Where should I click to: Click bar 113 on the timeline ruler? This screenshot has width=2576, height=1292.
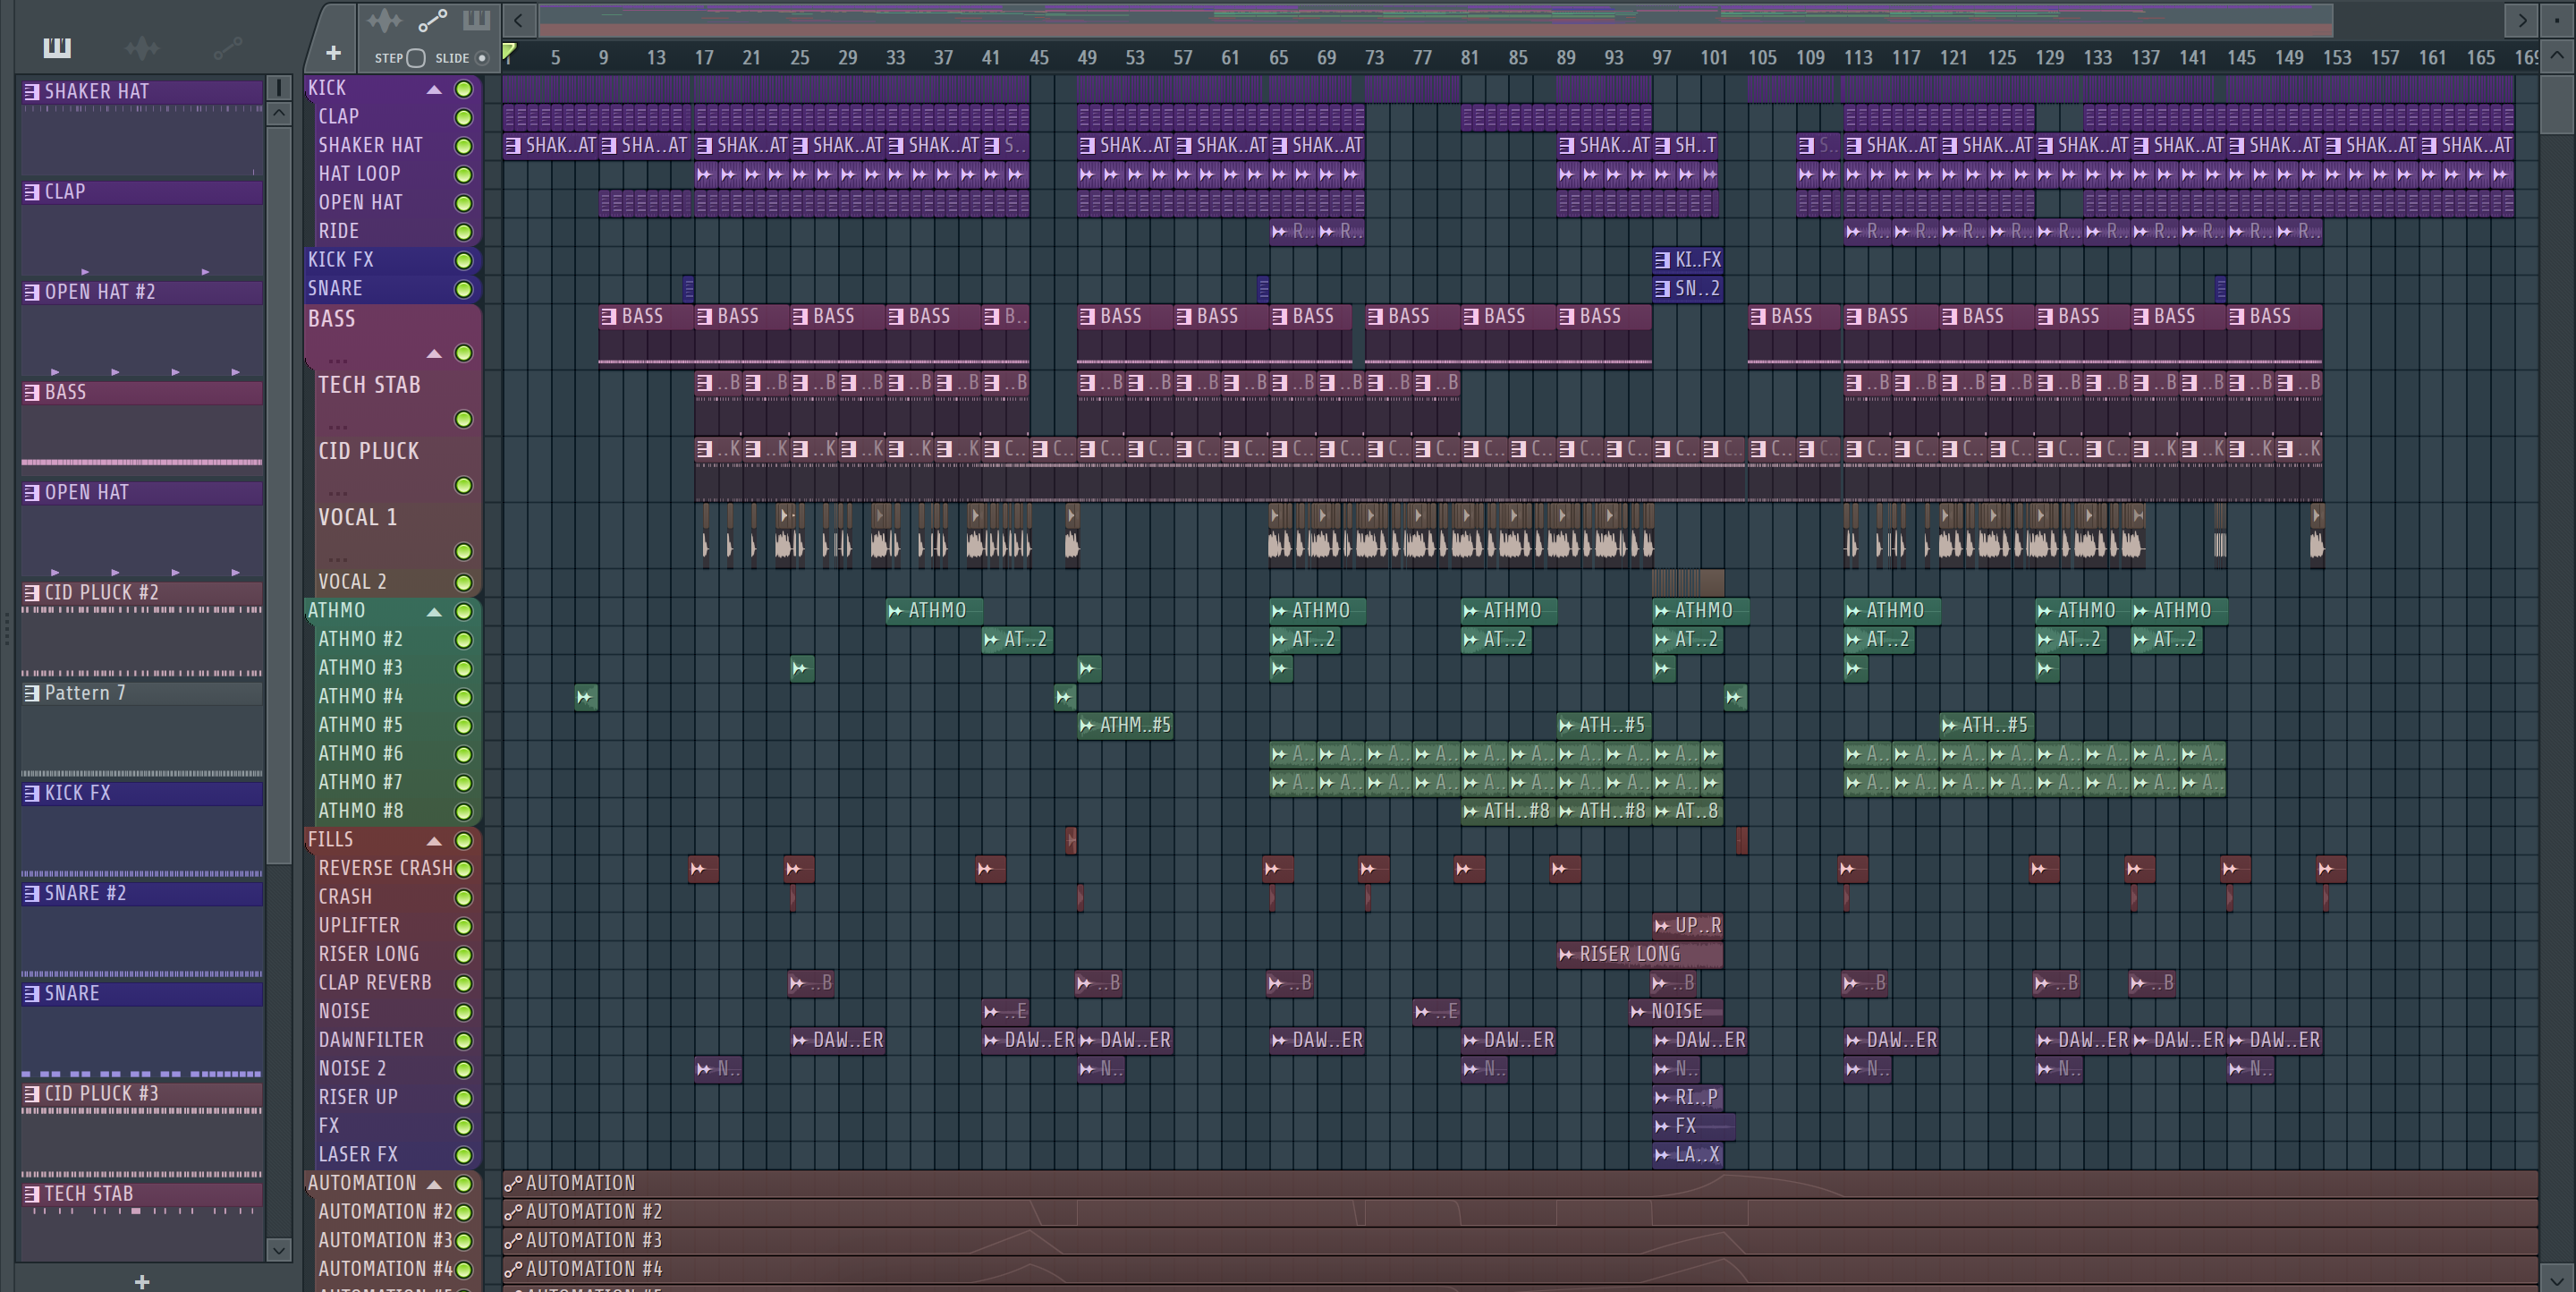pyautogui.click(x=1857, y=58)
